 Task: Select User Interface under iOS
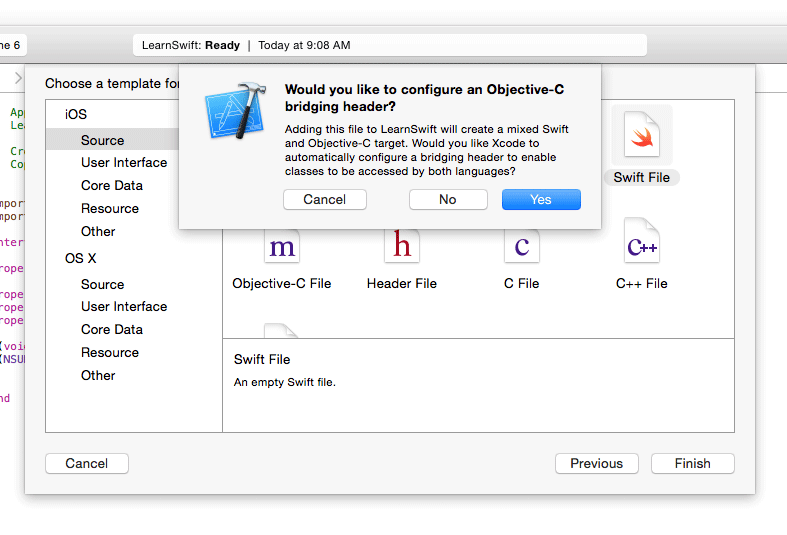(124, 163)
